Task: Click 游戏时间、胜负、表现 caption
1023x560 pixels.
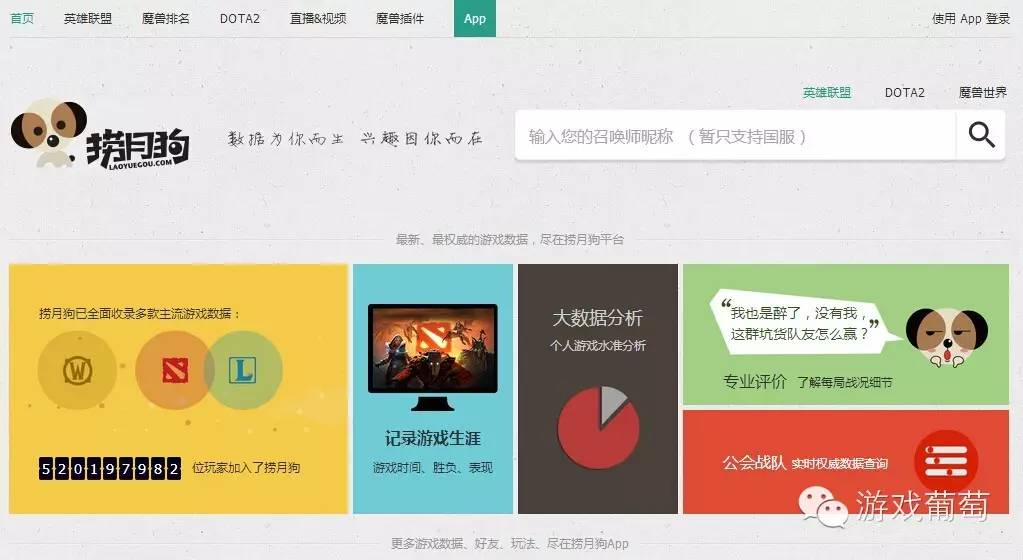Action: [433, 468]
